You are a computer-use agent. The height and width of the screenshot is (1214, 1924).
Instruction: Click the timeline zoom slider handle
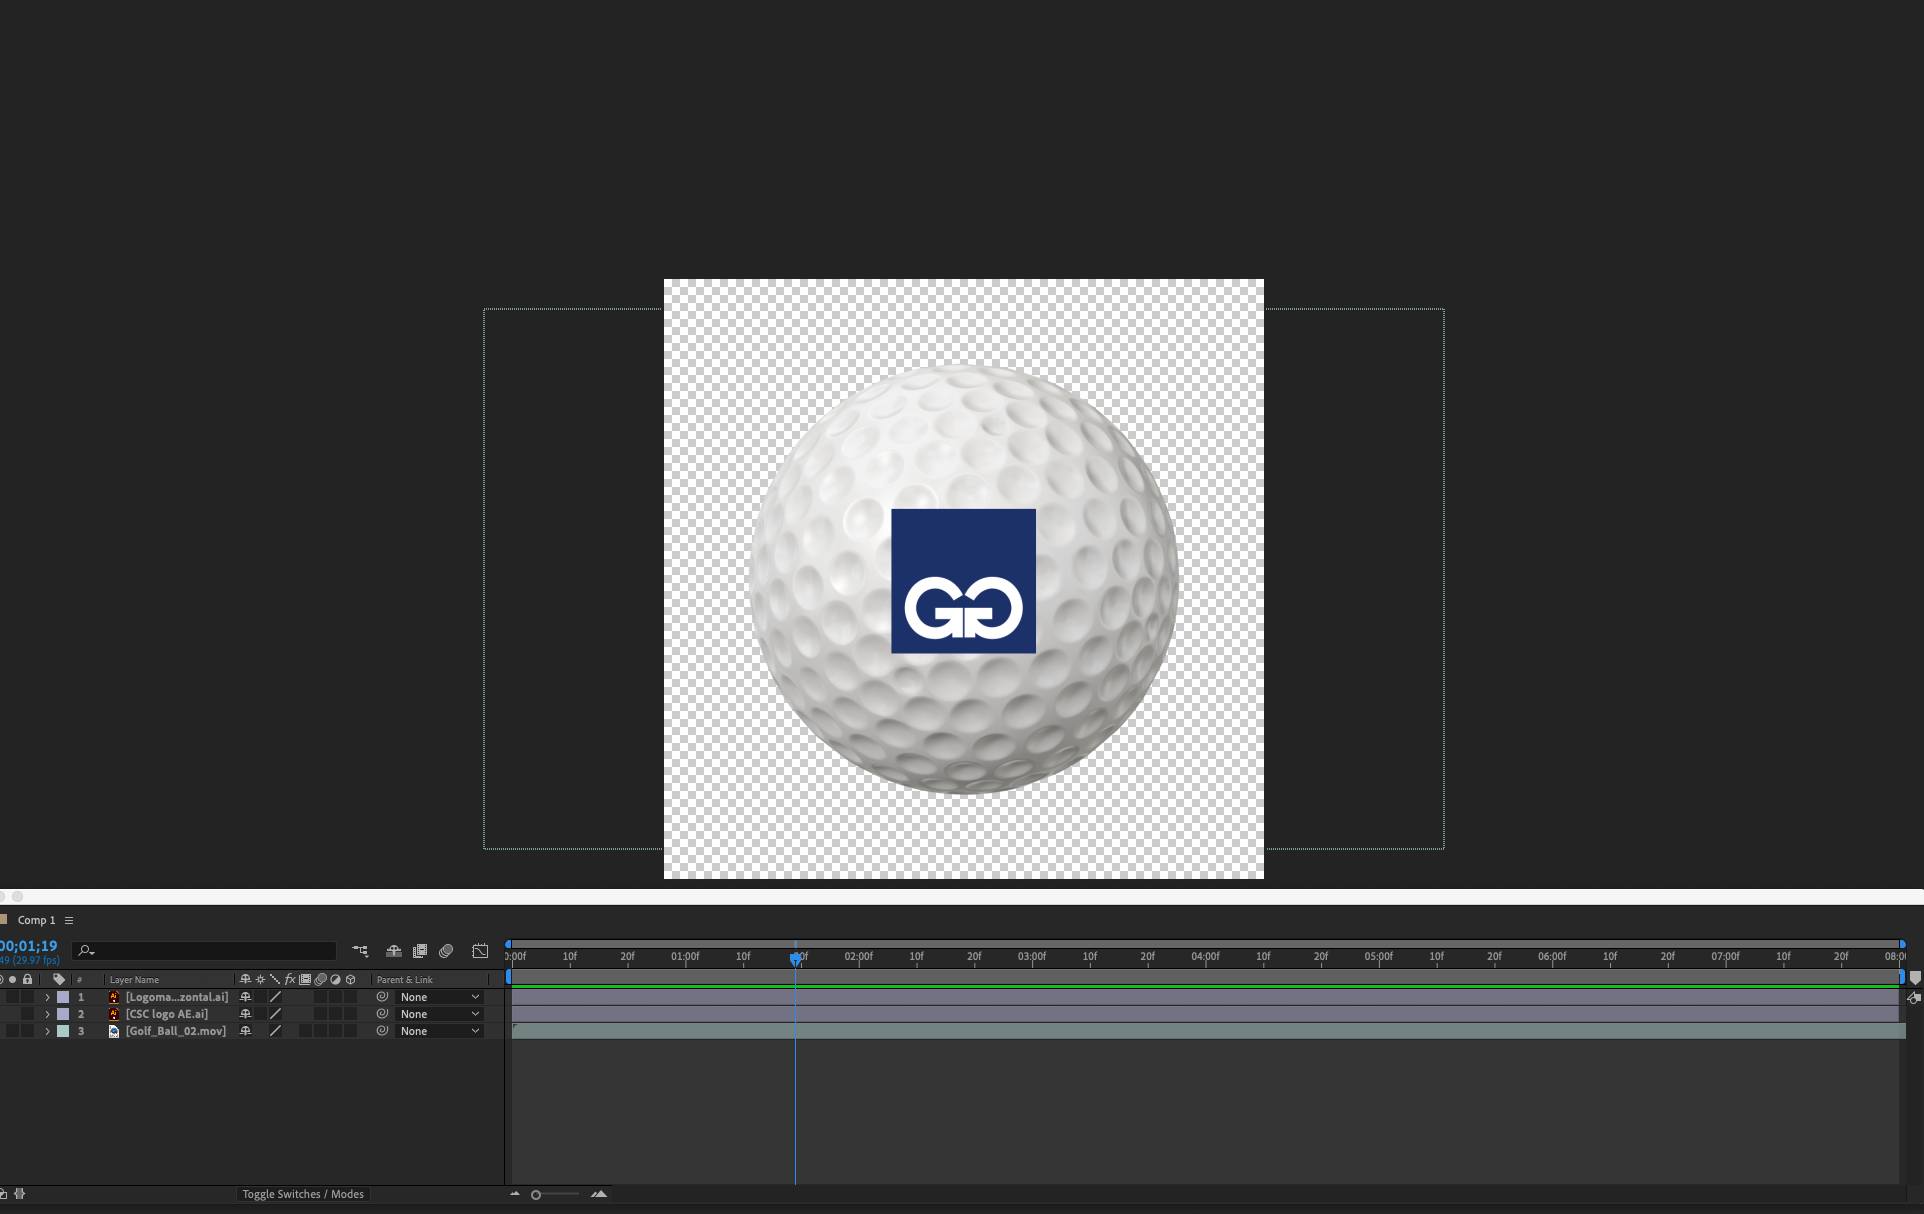point(536,1194)
